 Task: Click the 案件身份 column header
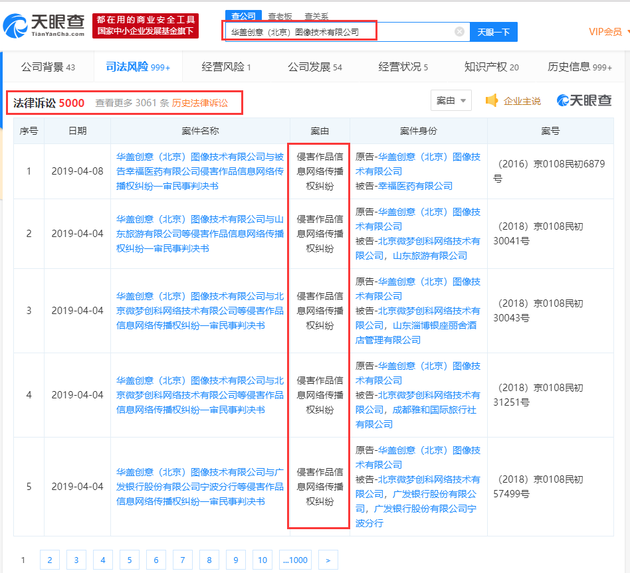click(418, 131)
